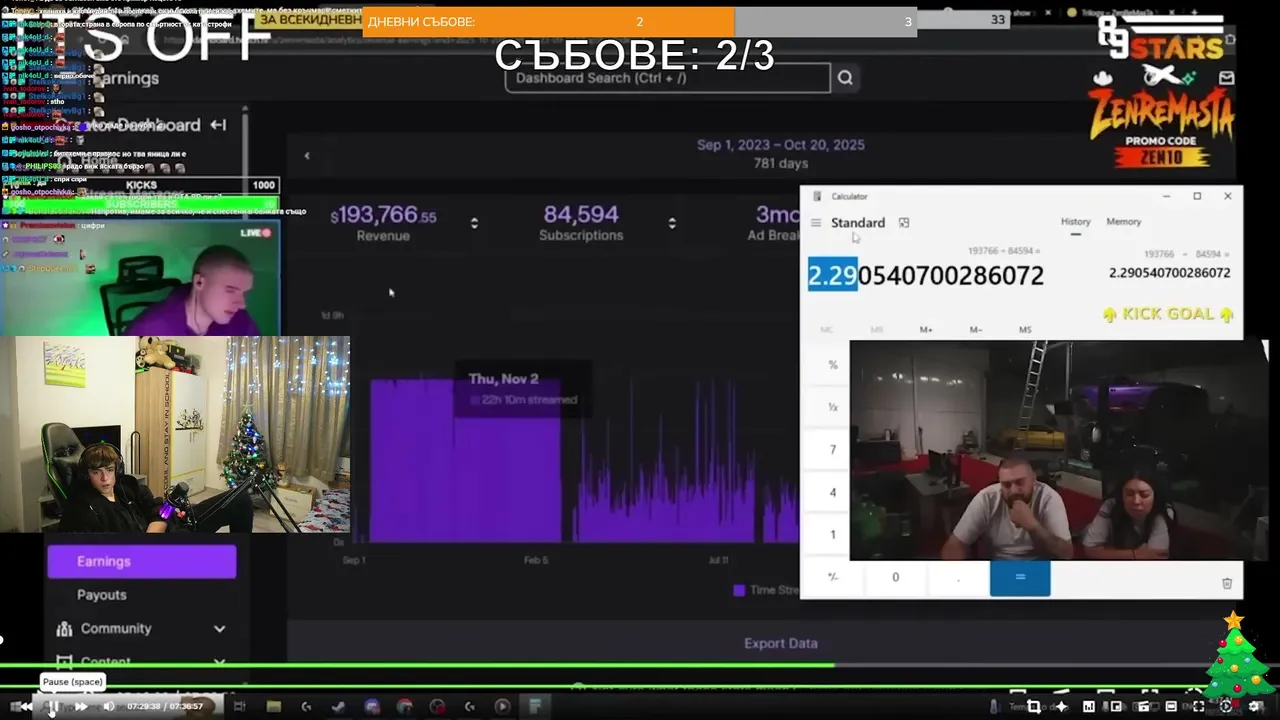The width and height of the screenshot is (1280, 720).
Task: Enter fullscreen mode in the player
Action: pyautogui.click(x=1198, y=706)
